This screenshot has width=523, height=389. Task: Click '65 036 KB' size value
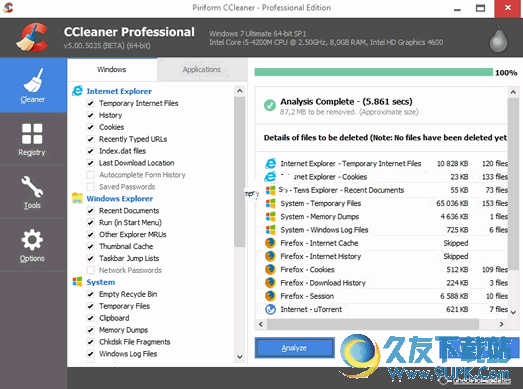coord(452,203)
